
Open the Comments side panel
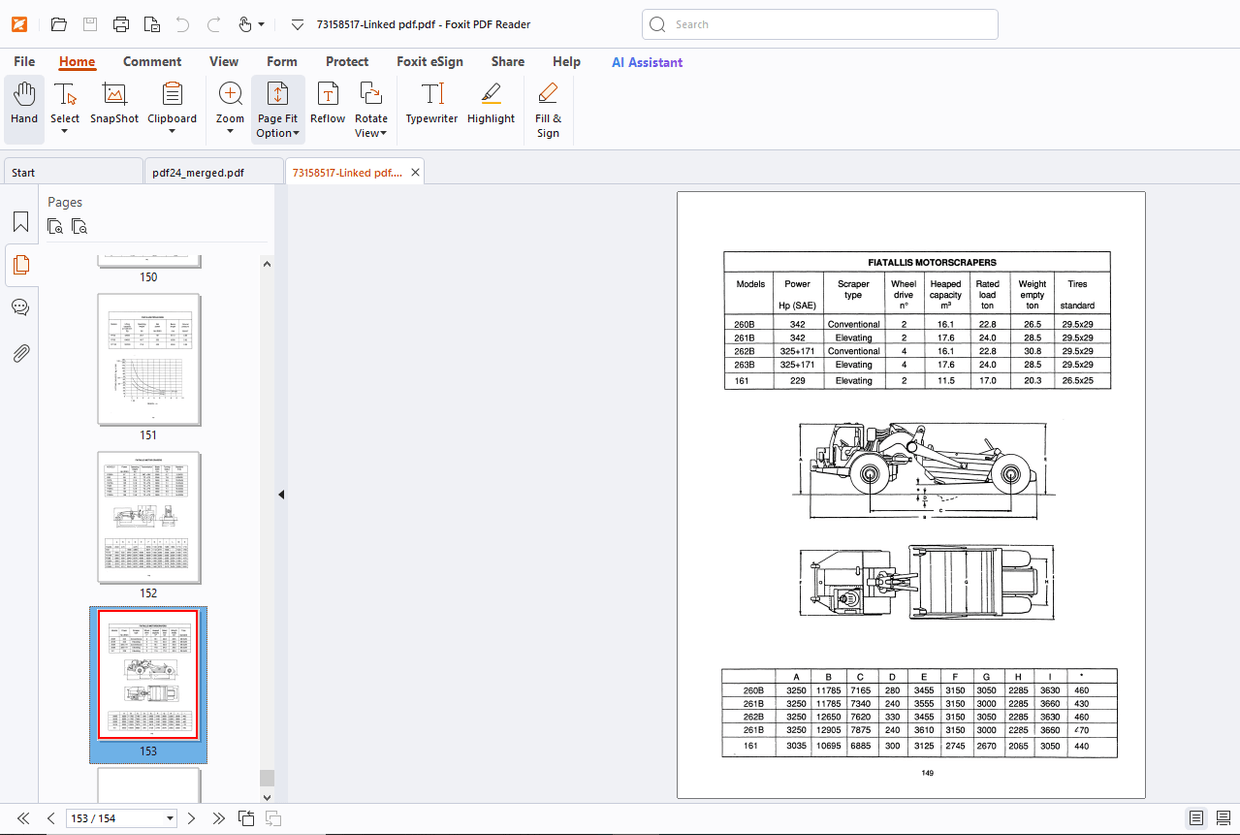coord(20,307)
